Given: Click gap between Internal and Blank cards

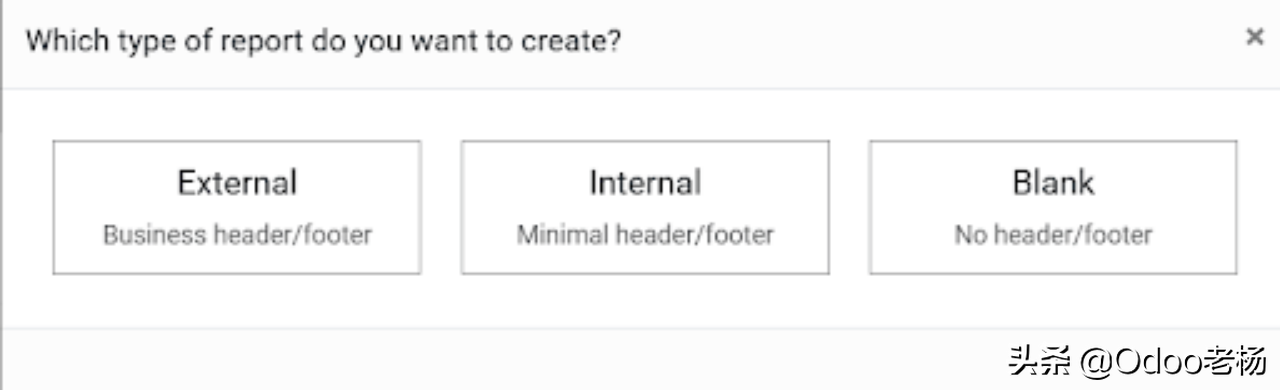Looking at the screenshot, I should pos(849,207).
